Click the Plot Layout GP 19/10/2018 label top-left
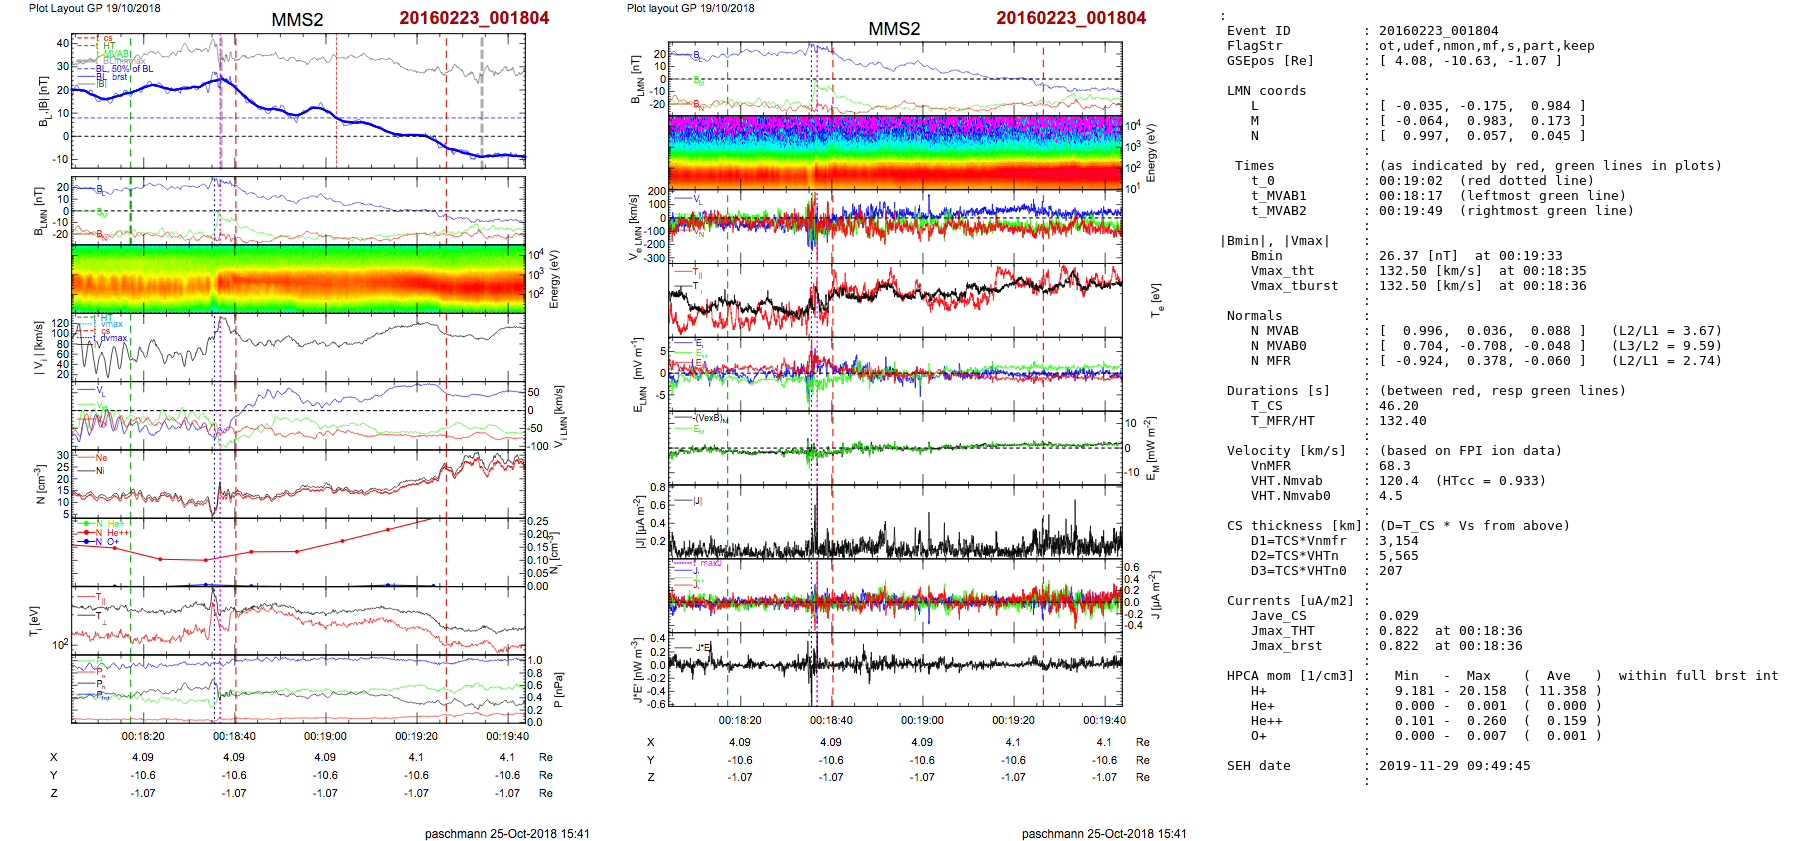Screen dimensions: 1804x841 [x=94, y=8]
